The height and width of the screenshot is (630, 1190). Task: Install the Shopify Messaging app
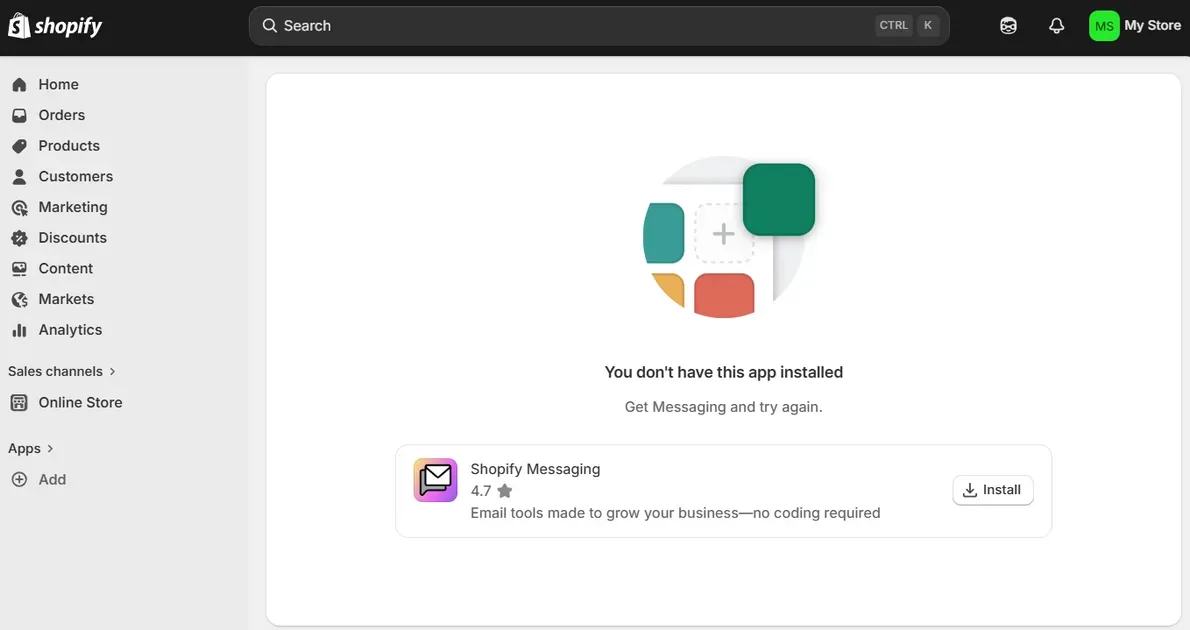[993, 490]
